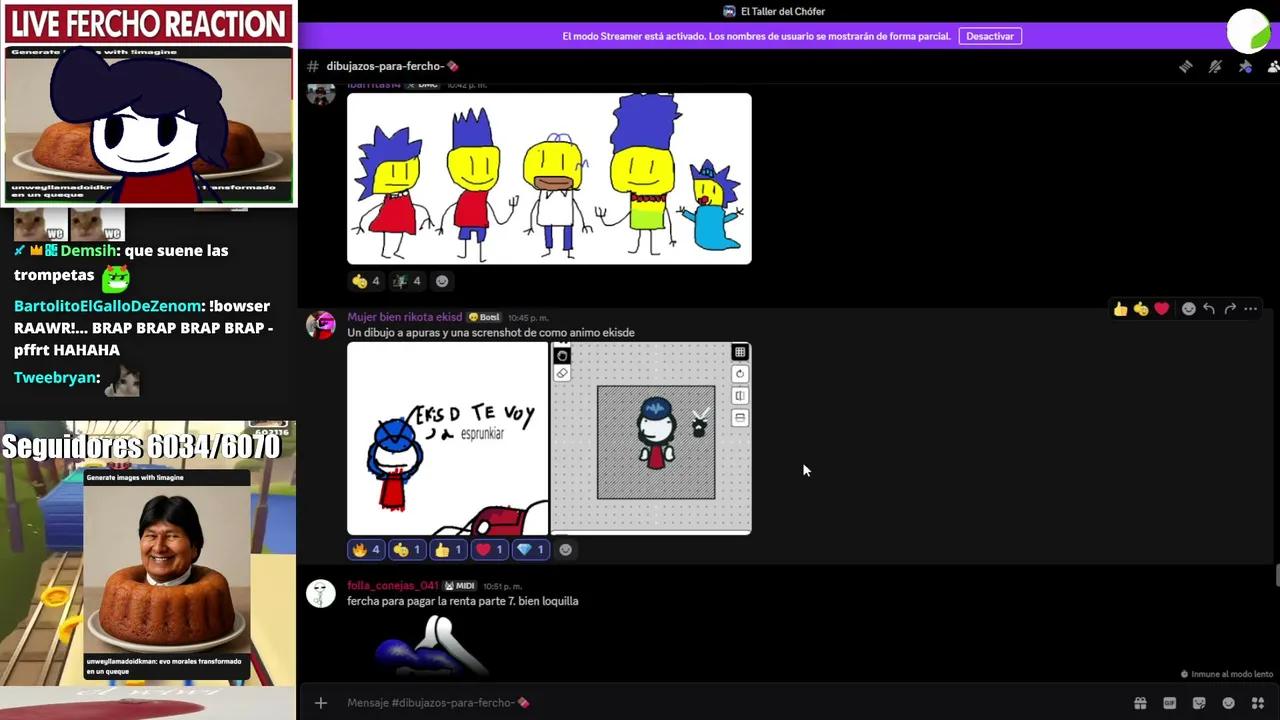Screen dimensions: 1280x720
Task: Open the Threads icon in channel header
Action: (1186, 66)
